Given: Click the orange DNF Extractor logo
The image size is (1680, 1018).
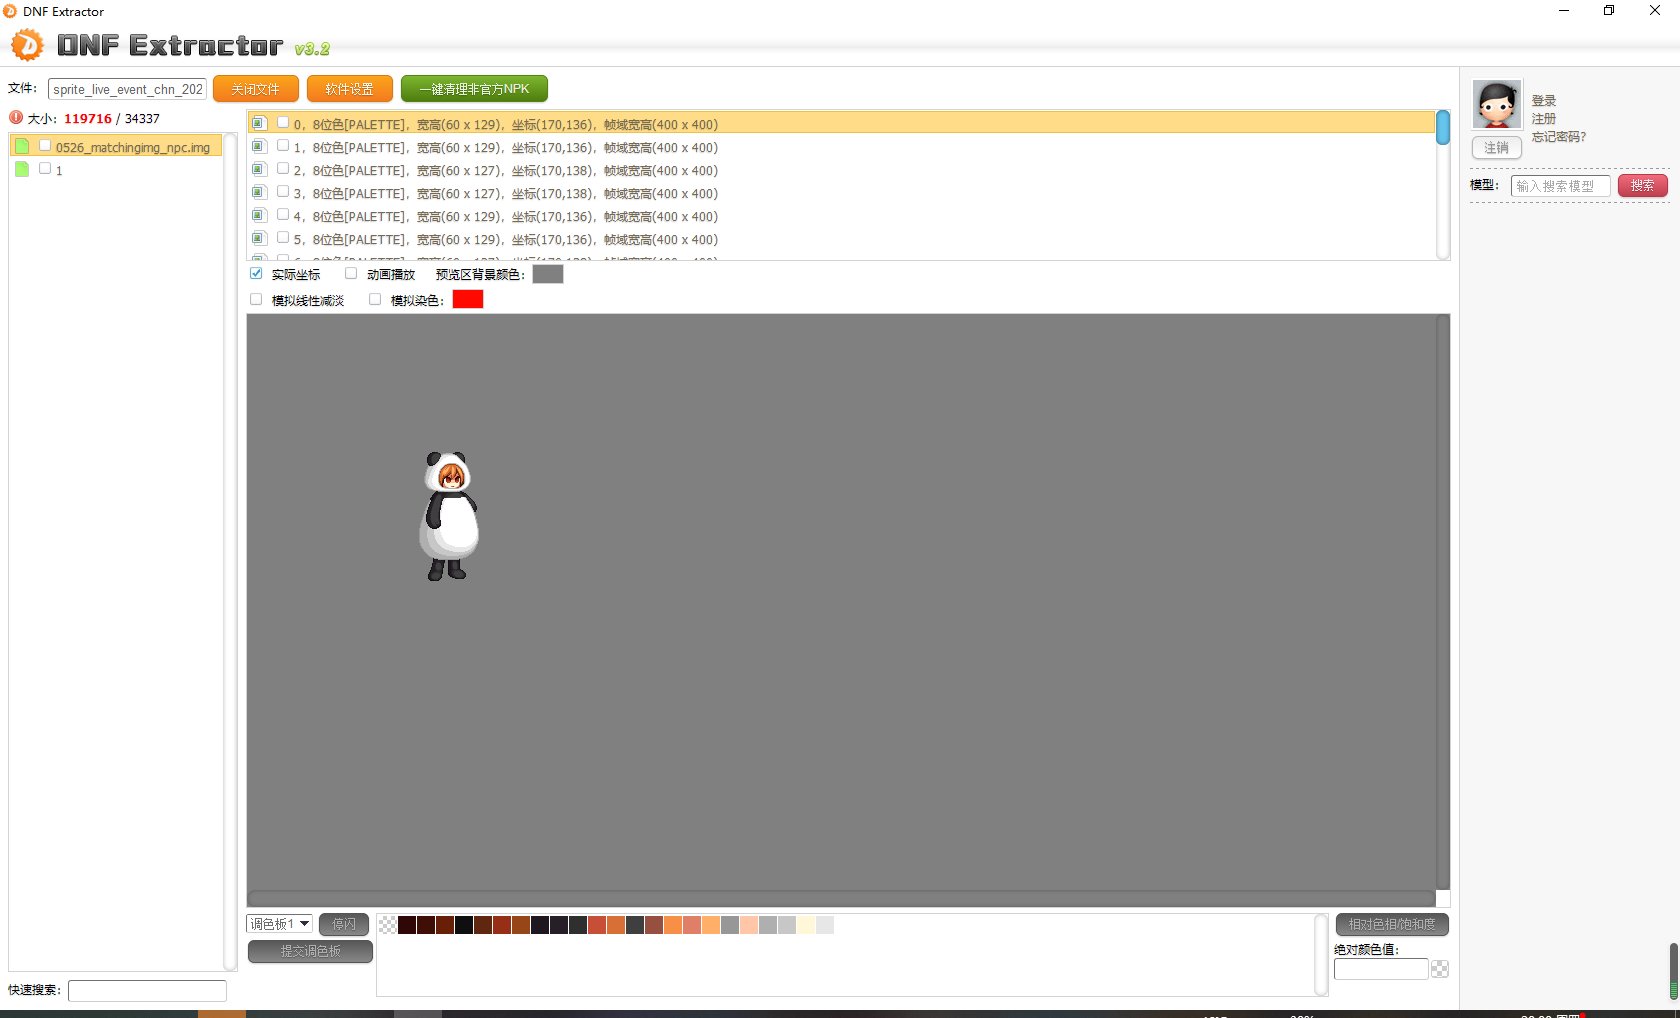Looking at the screenshot, I should (27, 45).
